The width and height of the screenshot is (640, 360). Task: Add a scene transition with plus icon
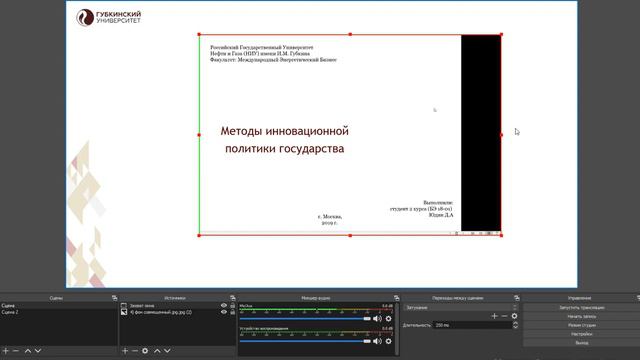494,316
